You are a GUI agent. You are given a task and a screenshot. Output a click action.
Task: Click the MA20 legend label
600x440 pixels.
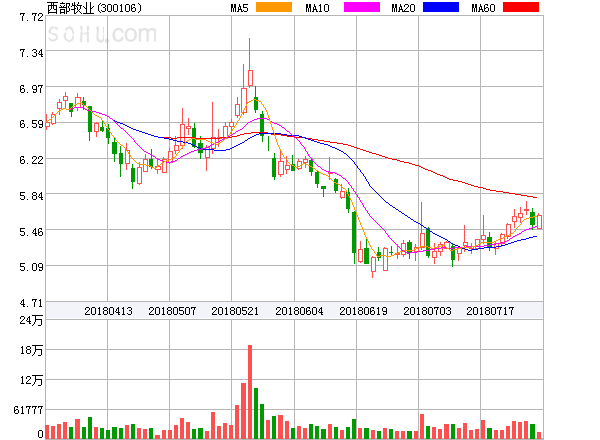coord(403,8)
